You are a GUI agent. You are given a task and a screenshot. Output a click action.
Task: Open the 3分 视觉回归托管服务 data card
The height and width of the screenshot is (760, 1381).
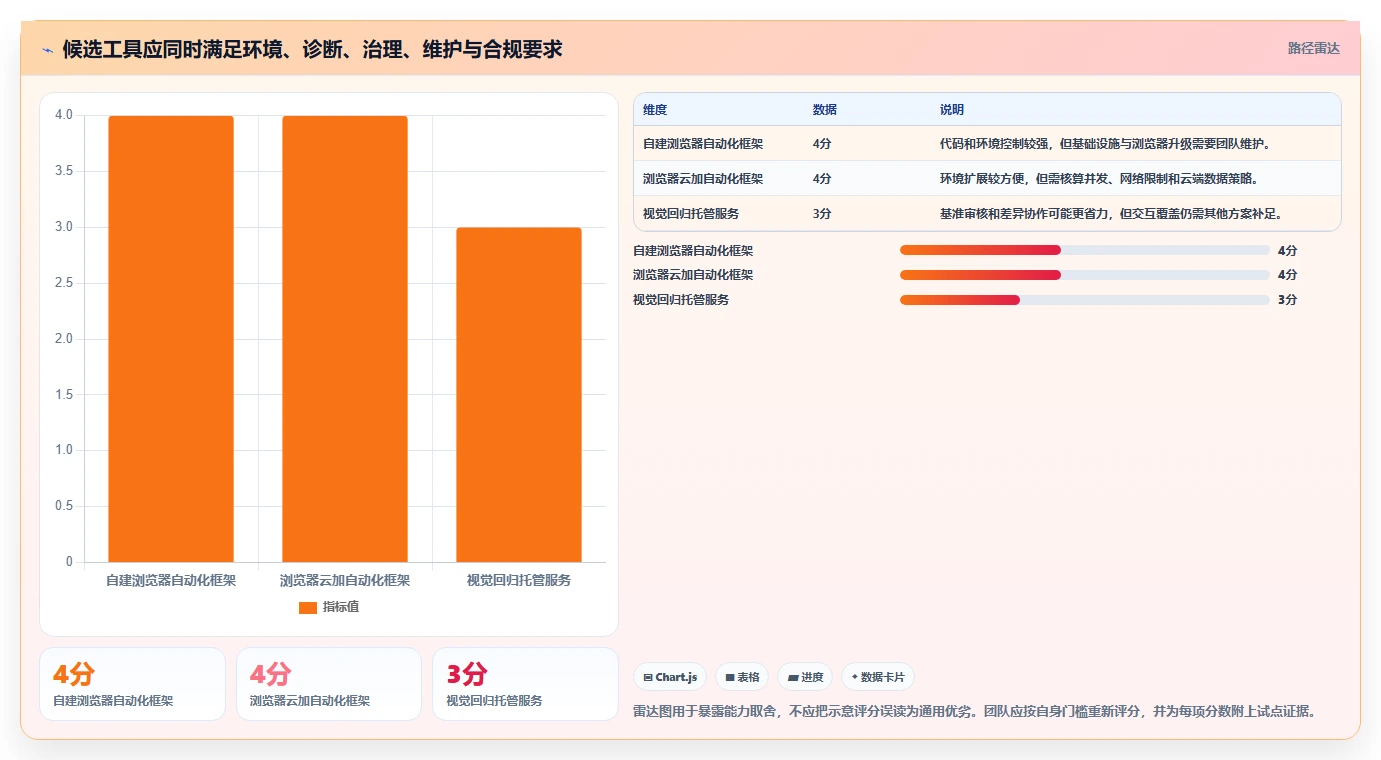pyautogui.click(x=525, y=684)
